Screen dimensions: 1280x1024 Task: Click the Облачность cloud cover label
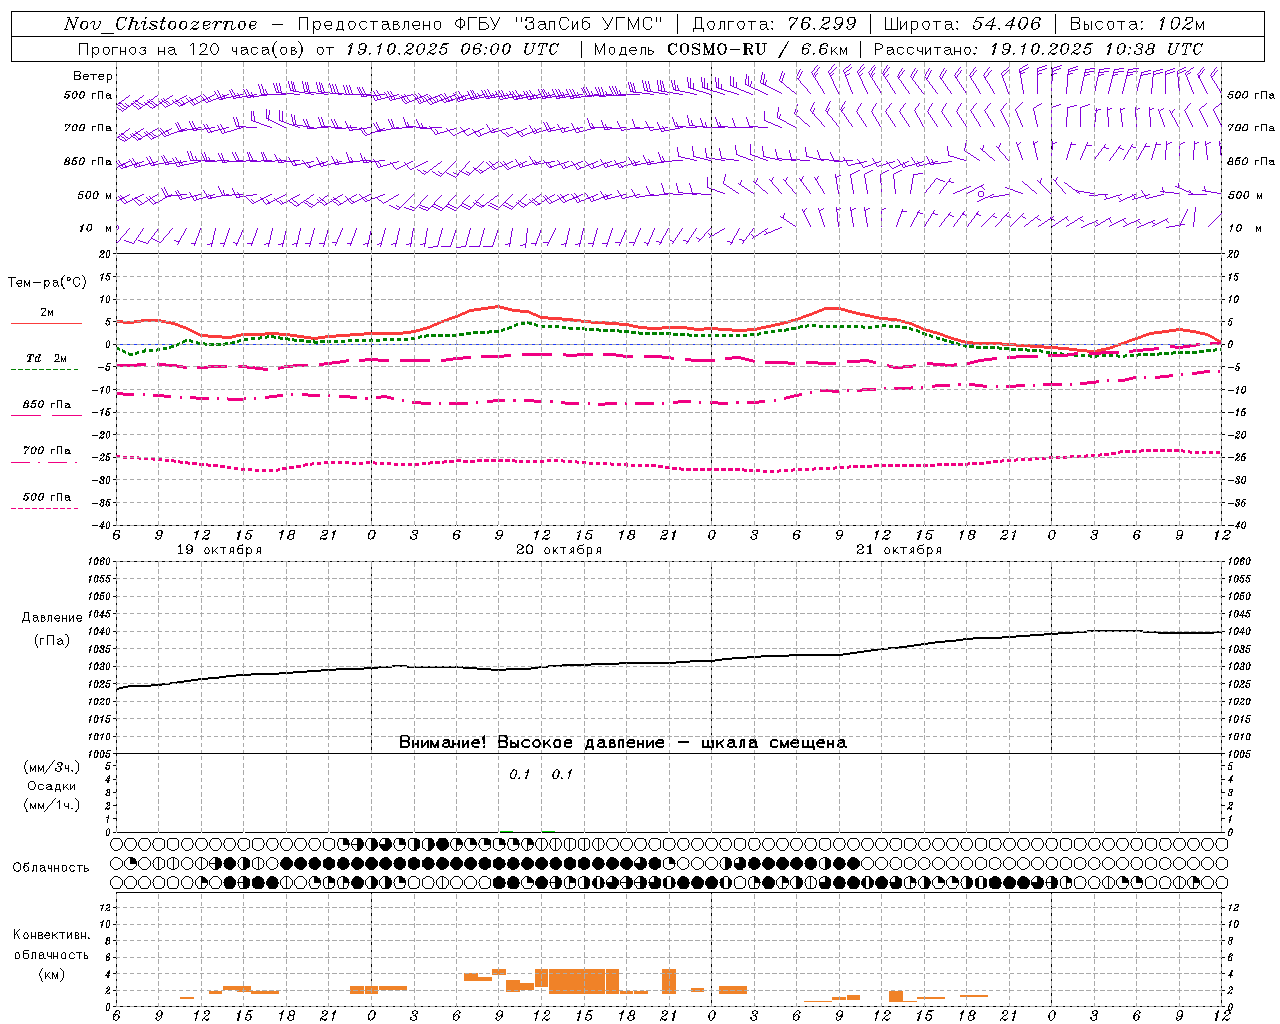[x=51, y=867]
